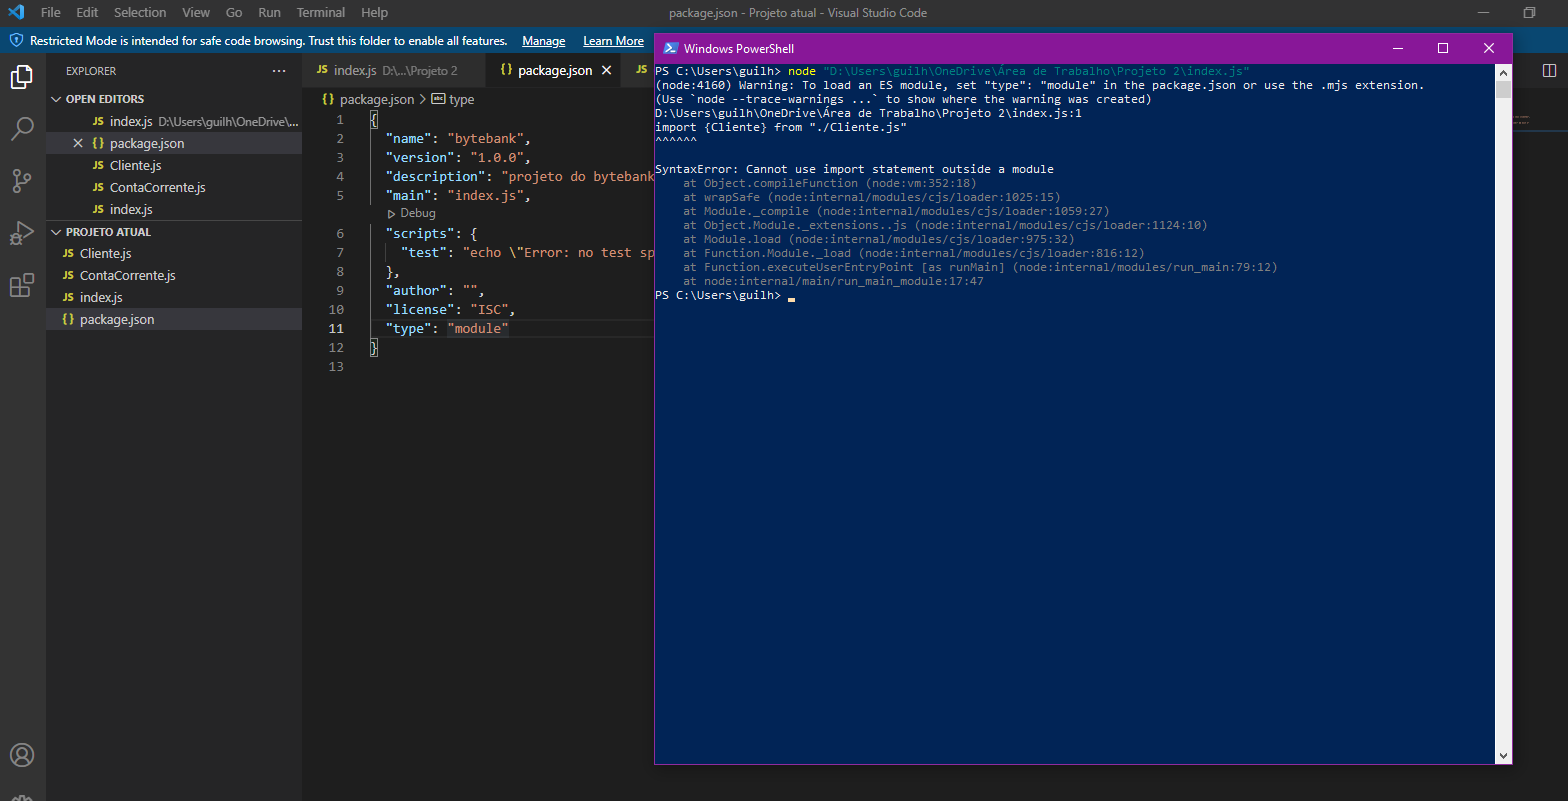
Task: Open the Search view in activity bar
Action: tap(22, 129)
